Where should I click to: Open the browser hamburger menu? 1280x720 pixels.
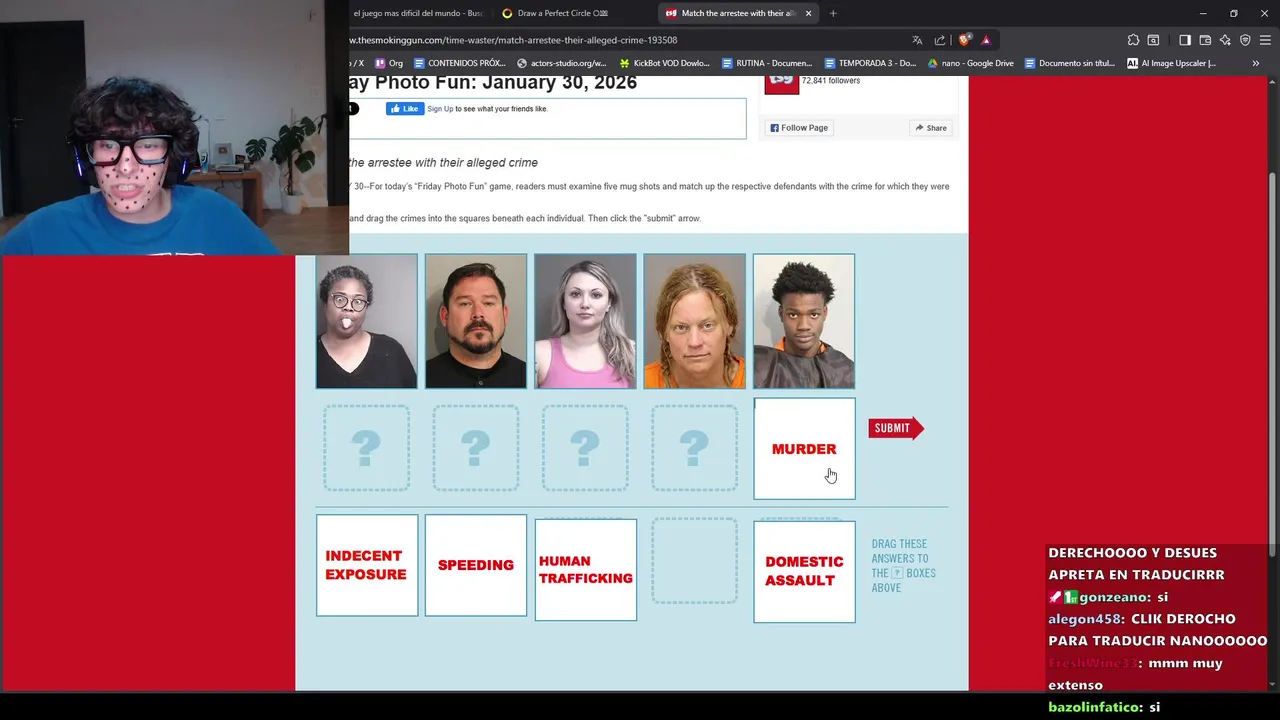pos(1265,40)
